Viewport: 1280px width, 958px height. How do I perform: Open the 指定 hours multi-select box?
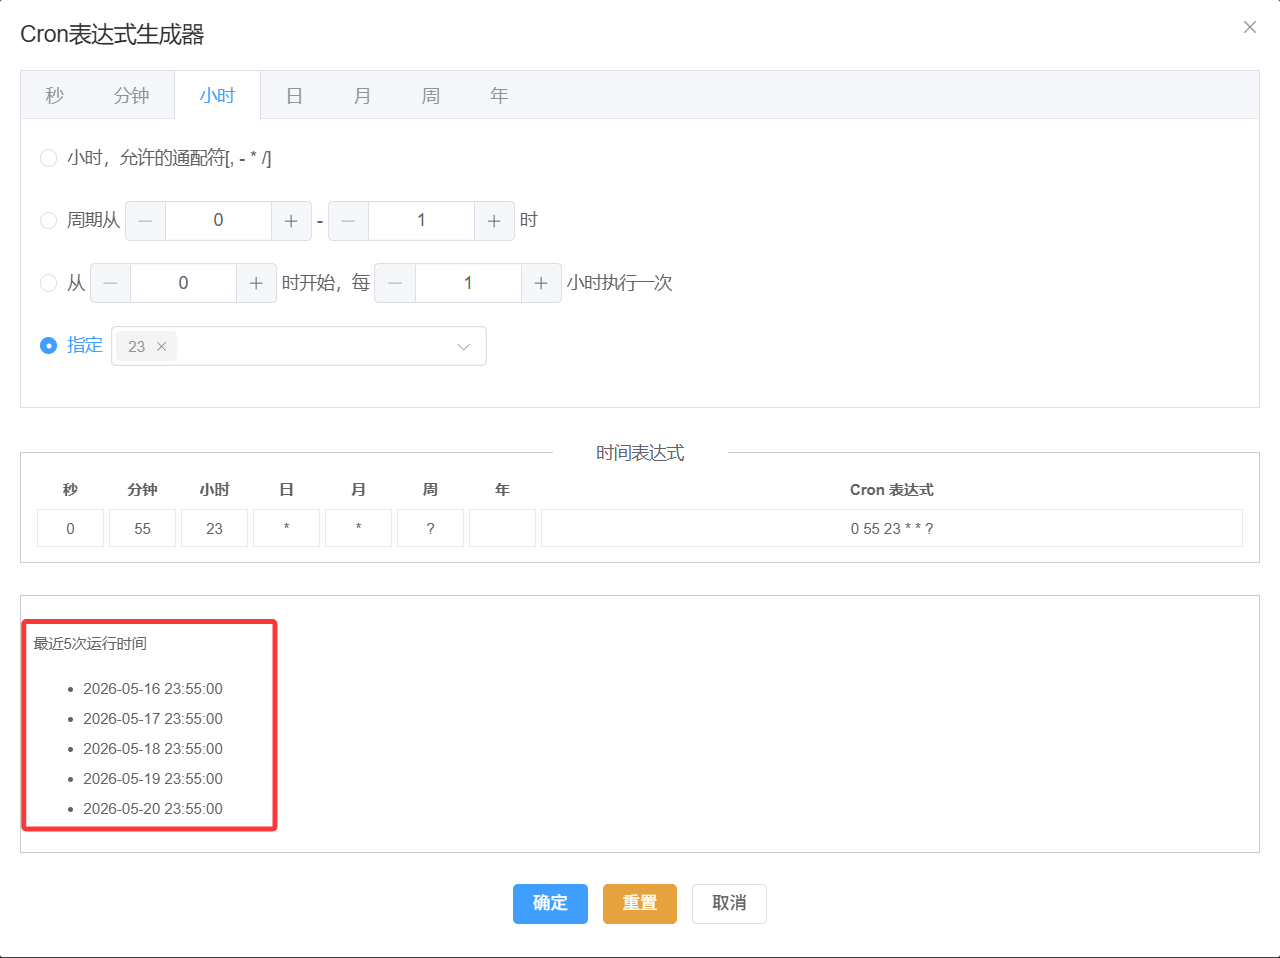pos(299,346)
